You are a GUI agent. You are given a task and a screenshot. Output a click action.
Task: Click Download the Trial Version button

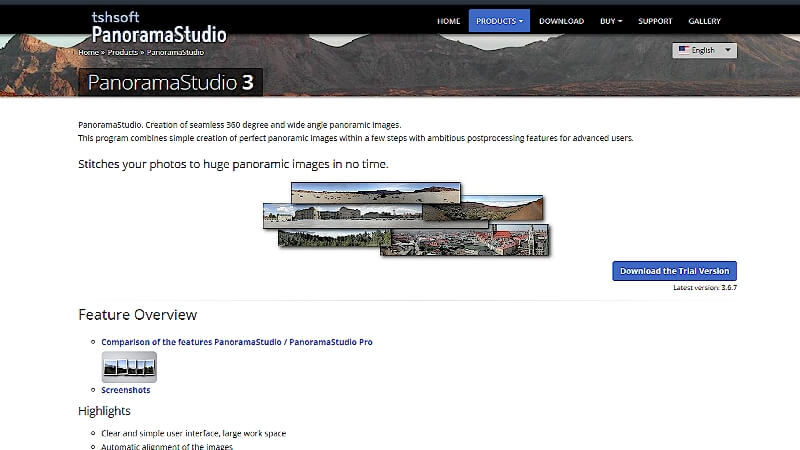(x=674, y=271)
